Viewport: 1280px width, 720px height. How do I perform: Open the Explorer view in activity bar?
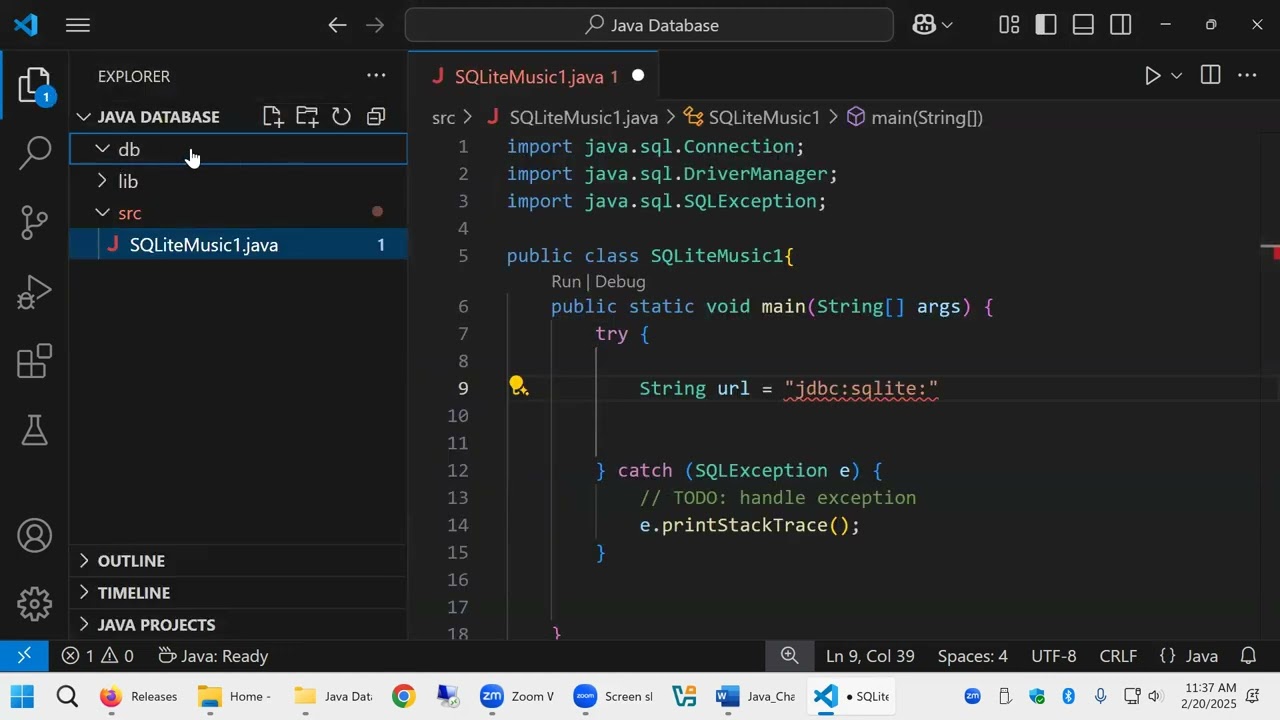(x=34, y=86)
